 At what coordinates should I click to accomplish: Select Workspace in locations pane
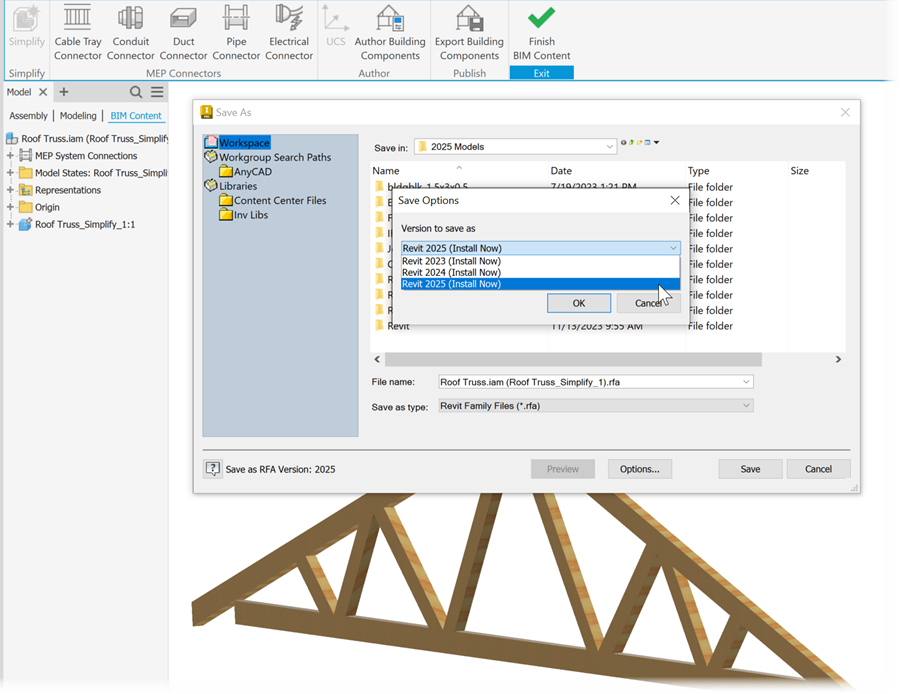coord(244,142)
